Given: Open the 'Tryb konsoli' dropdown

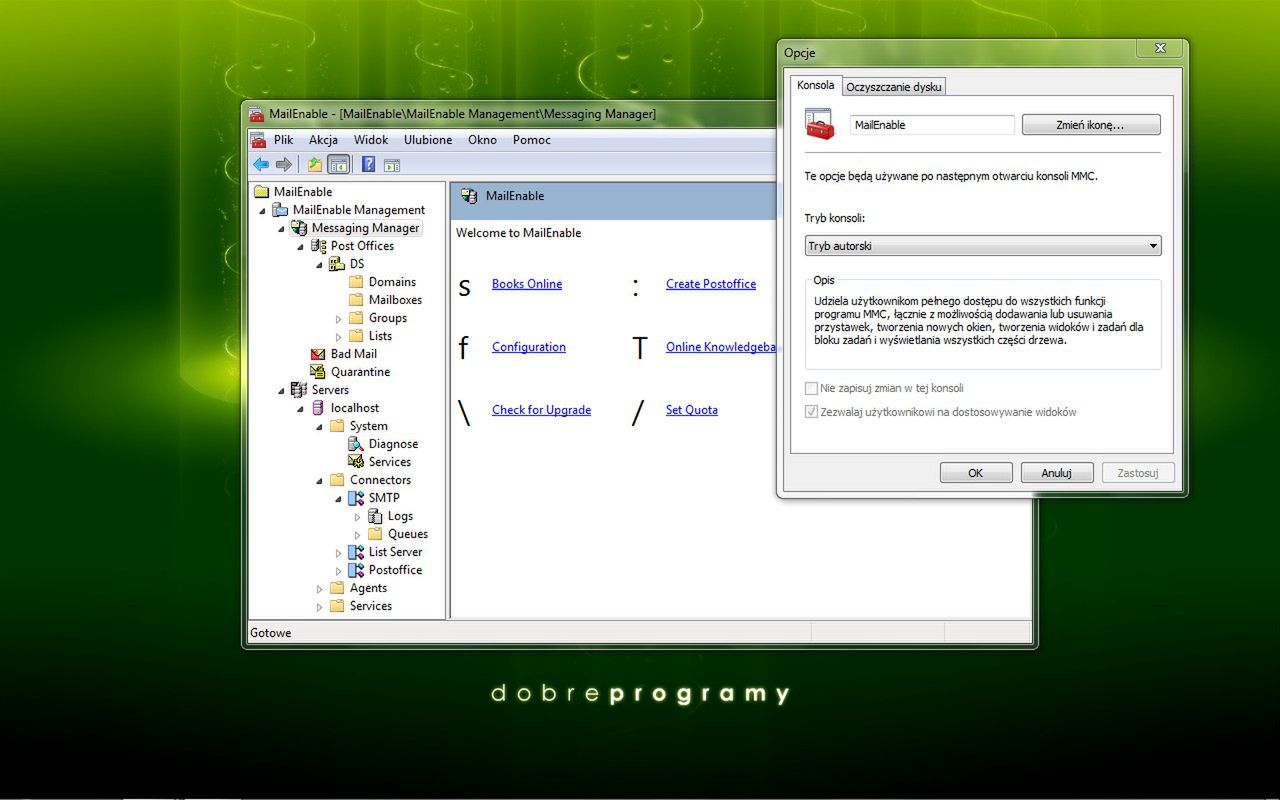Looking at the screenshot, I should (983, 246).
